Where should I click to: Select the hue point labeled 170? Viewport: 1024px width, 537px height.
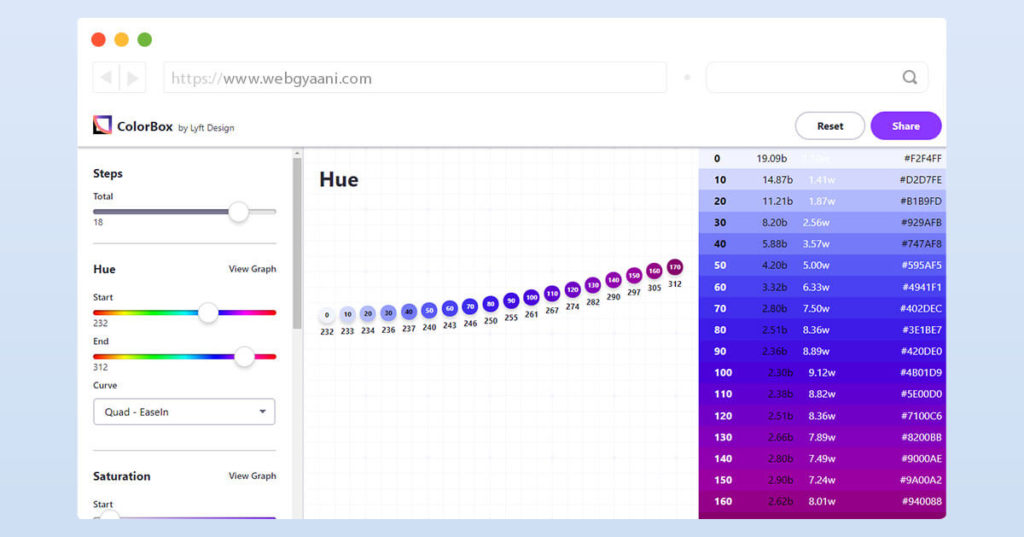(x=675, y=267)
